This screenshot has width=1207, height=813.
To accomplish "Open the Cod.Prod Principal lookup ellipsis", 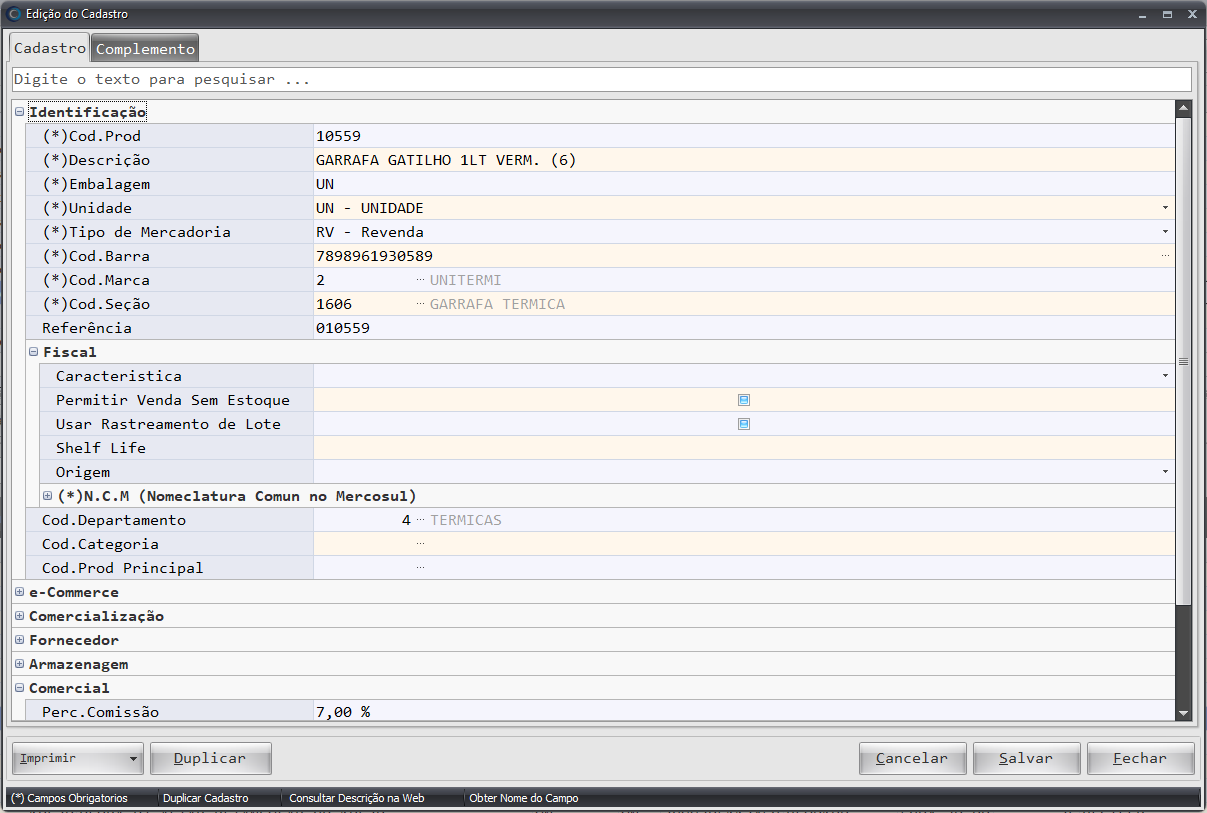I will (x=420, y=568).
